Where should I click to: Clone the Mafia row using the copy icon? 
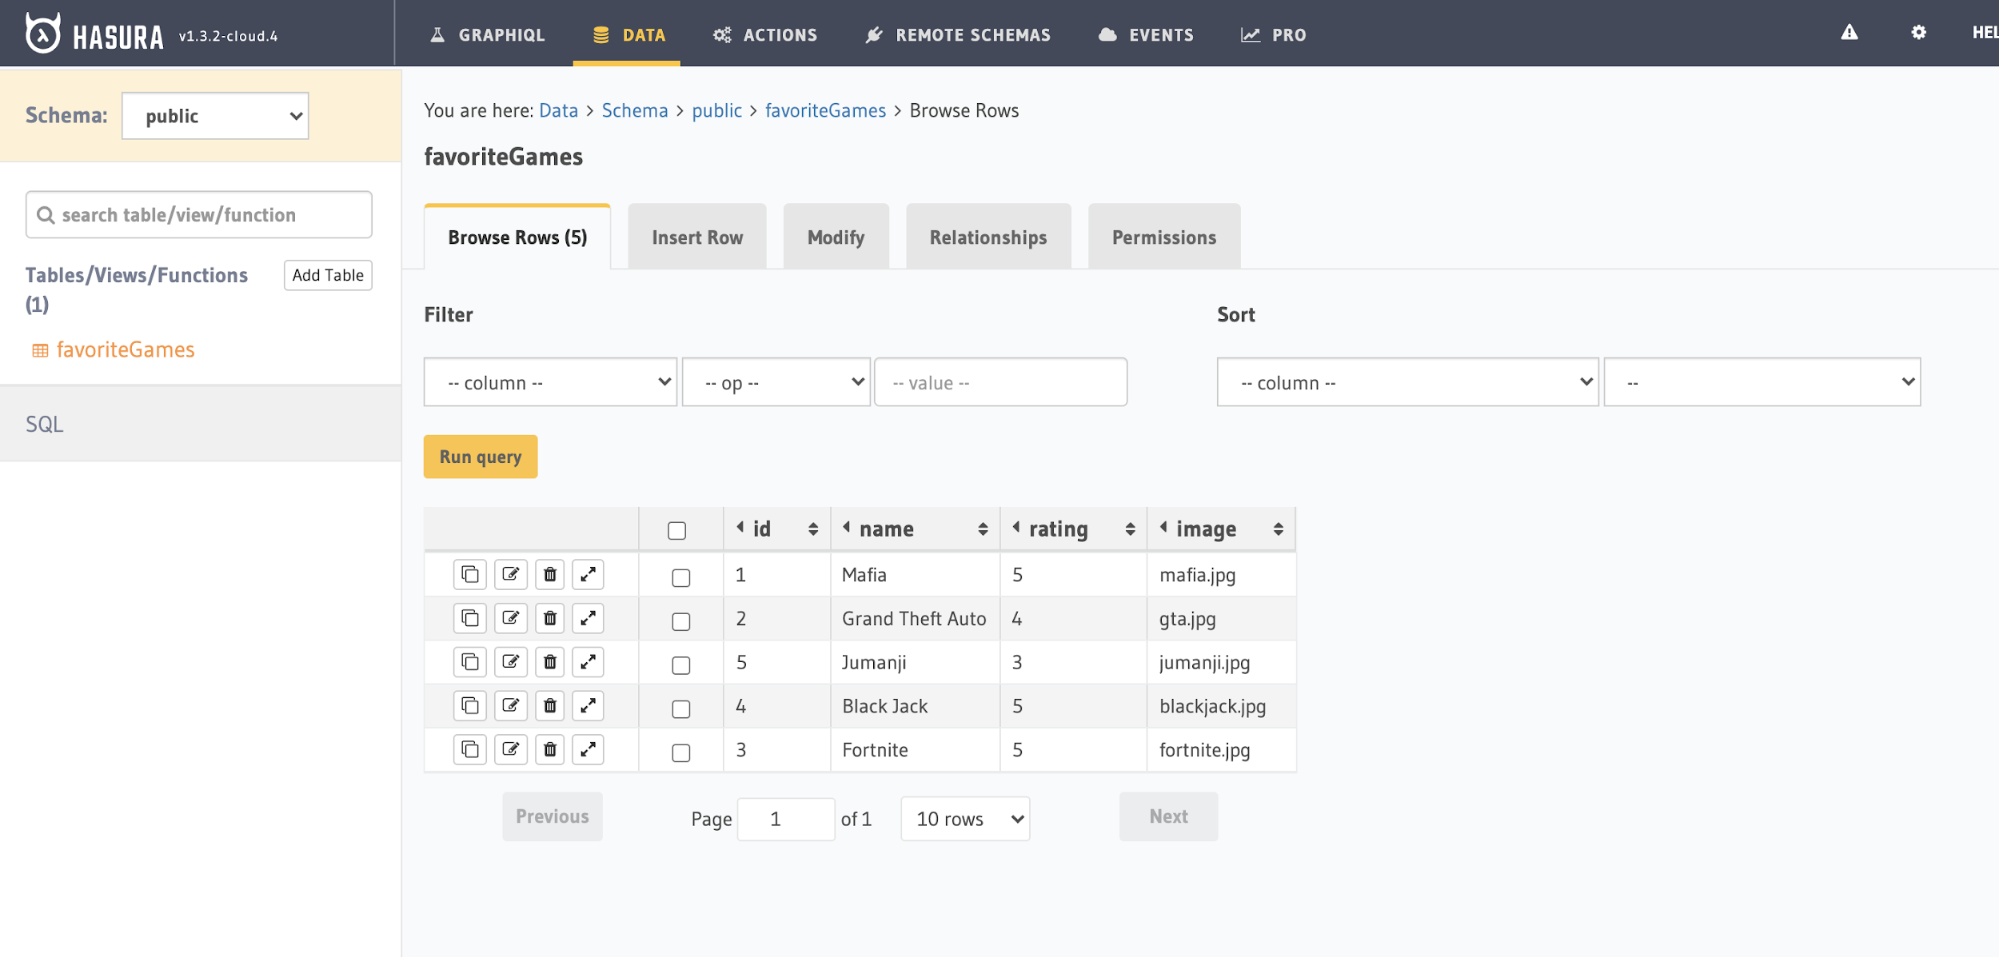(x=469, y=574)
